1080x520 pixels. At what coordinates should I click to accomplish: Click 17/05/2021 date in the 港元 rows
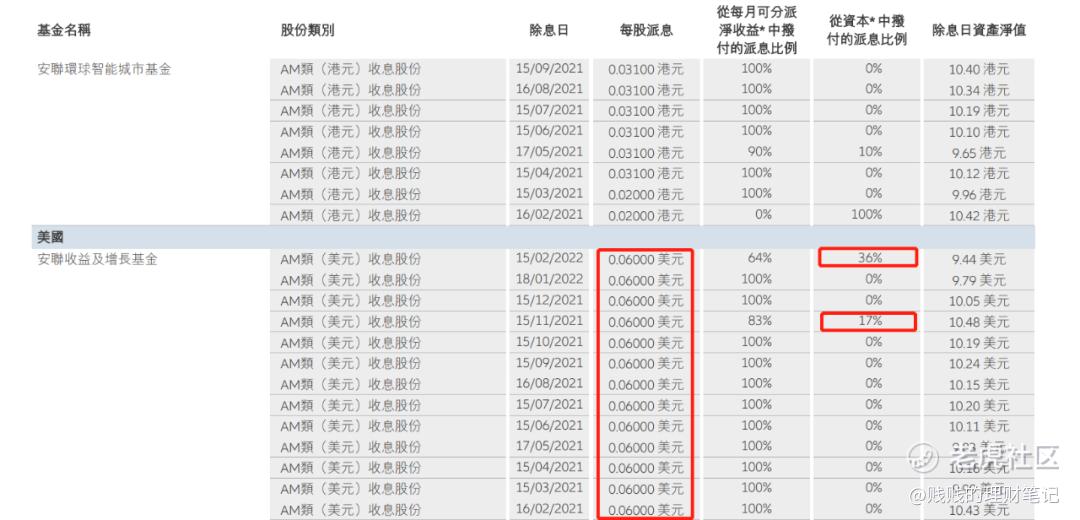click(x=549, y=152)
